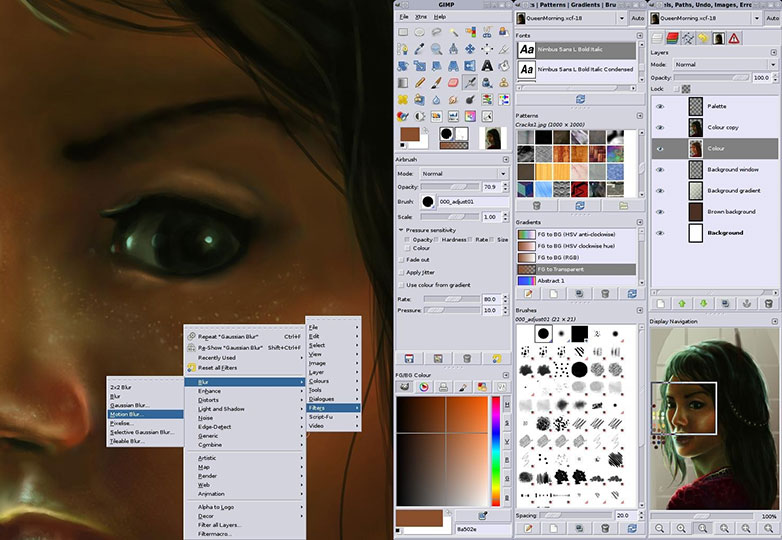Open the Undo History tab icon
Viewport: 782px width, 540px height.
pos(703,38)
